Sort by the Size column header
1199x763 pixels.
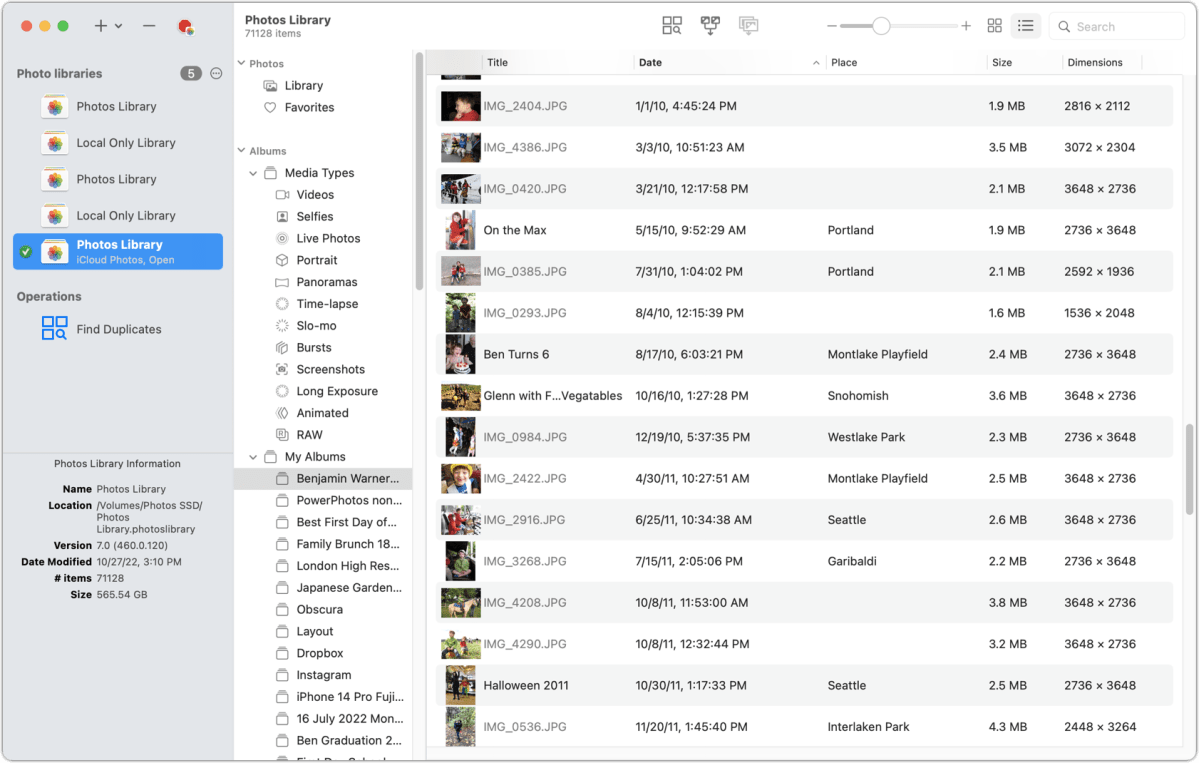(1025, 63)
